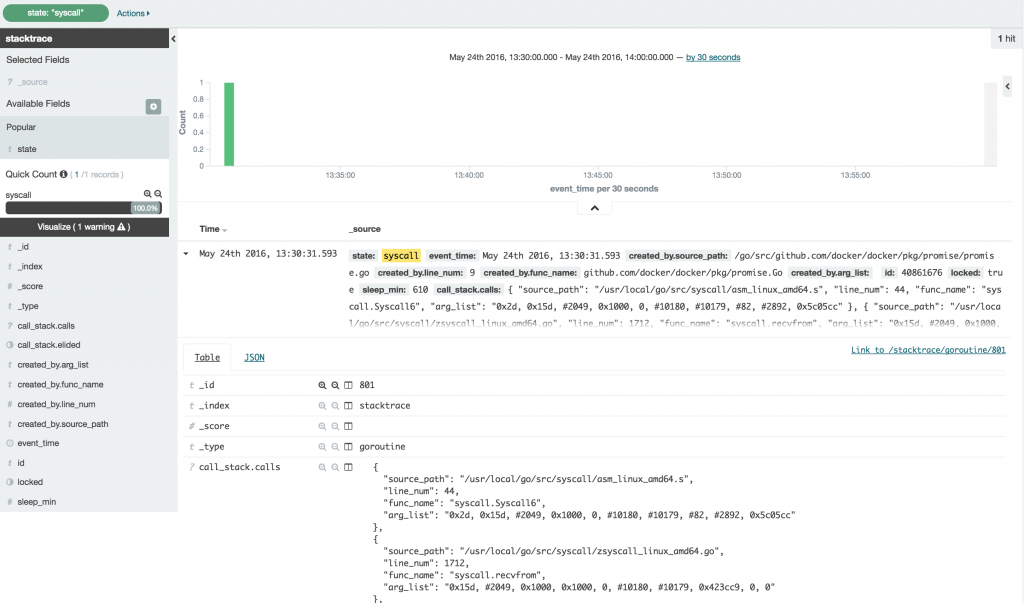Open the Actions dropdown menu
The height and width of the screenshot is (603, 1024).
(131, 12)
